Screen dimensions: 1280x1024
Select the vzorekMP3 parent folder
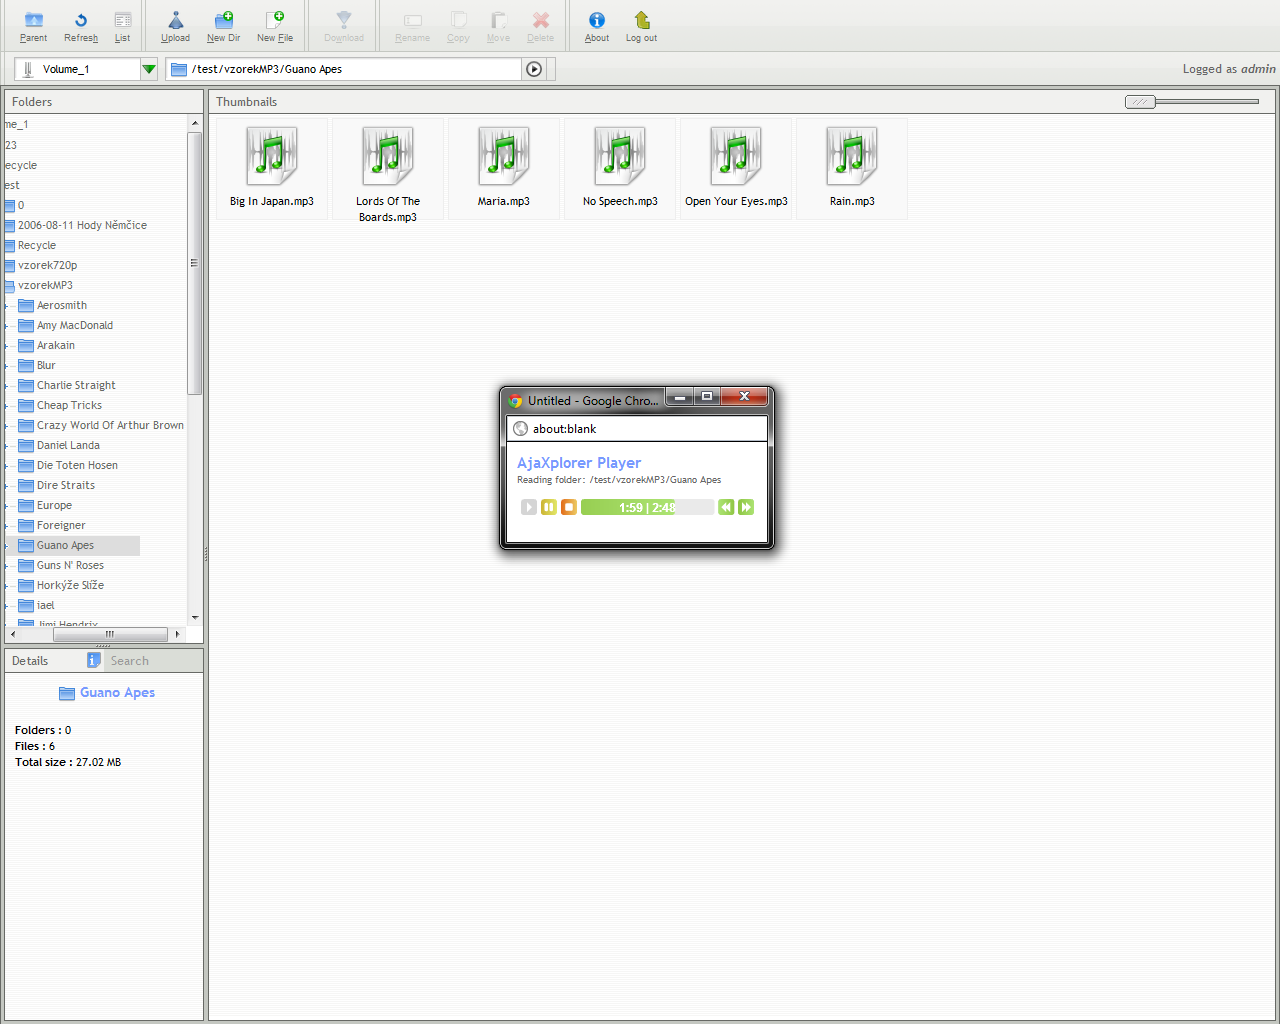45,285
